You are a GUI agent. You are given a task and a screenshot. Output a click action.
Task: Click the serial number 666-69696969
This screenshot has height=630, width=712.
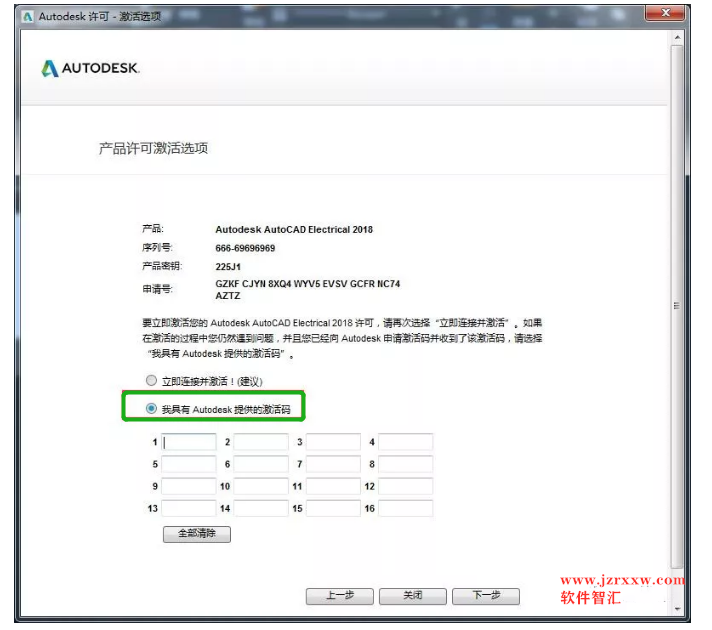click(x=245, y=248)
